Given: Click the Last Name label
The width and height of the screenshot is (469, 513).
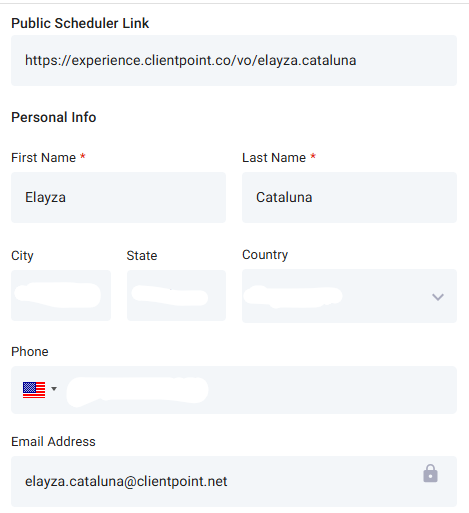Looking at the screenshot, I should [x=274, y=158].
